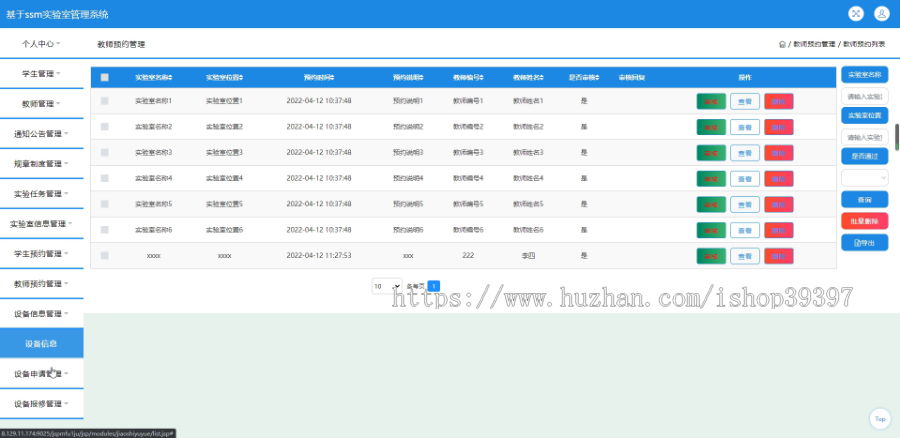Tick the select-all checkbox in table header
The width and height of the screenshot is (900, 438).
coord(104,77)
